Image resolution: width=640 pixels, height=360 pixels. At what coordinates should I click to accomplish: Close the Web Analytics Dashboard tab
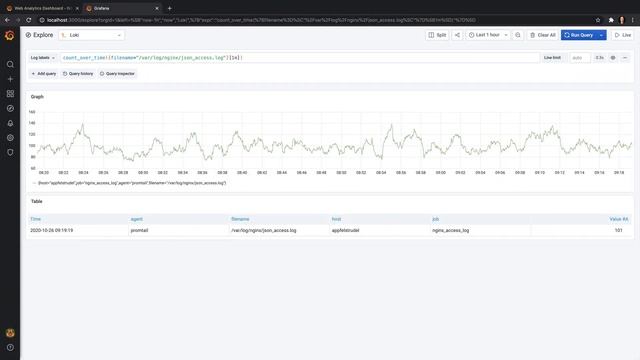[77, 8]
